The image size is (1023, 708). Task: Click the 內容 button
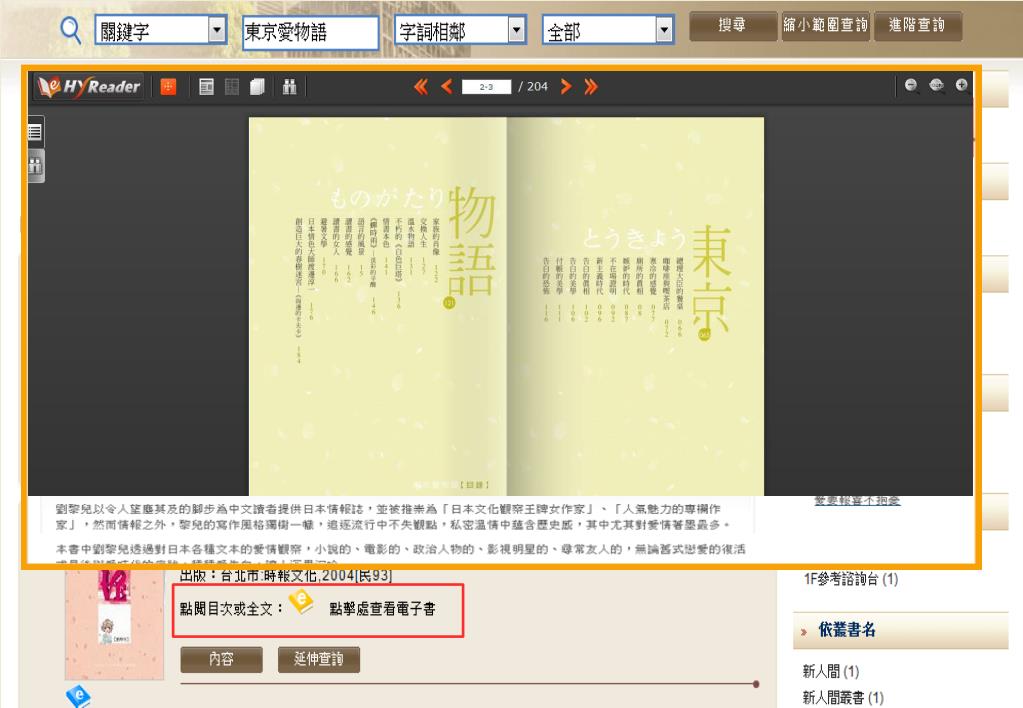click(x=221, y=659)
